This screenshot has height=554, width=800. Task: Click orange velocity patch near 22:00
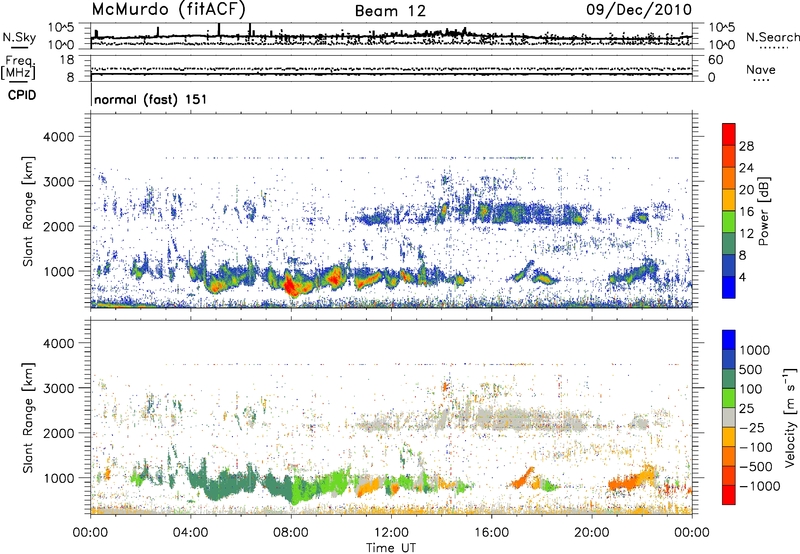coord(633,480)
